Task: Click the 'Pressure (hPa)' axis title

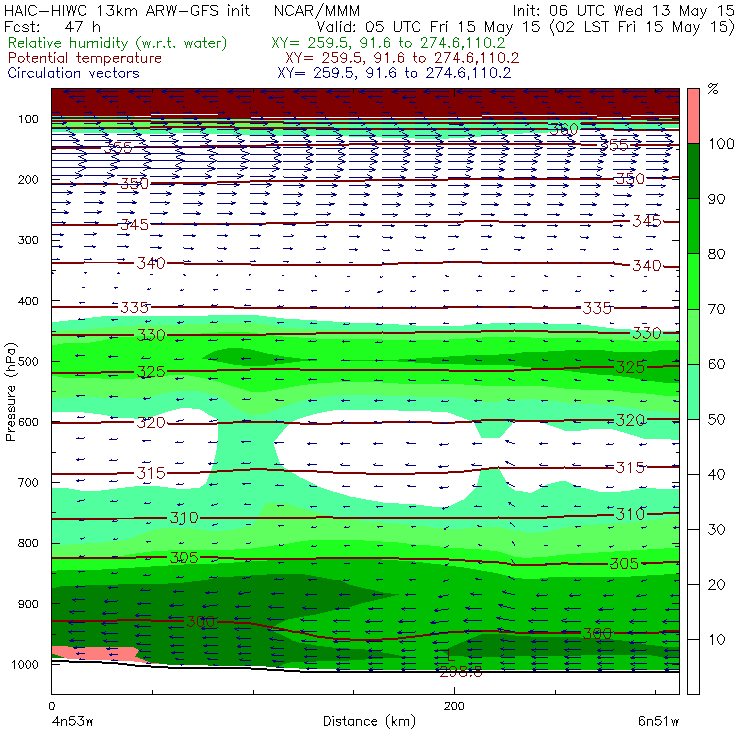Action: pos(10,392)
